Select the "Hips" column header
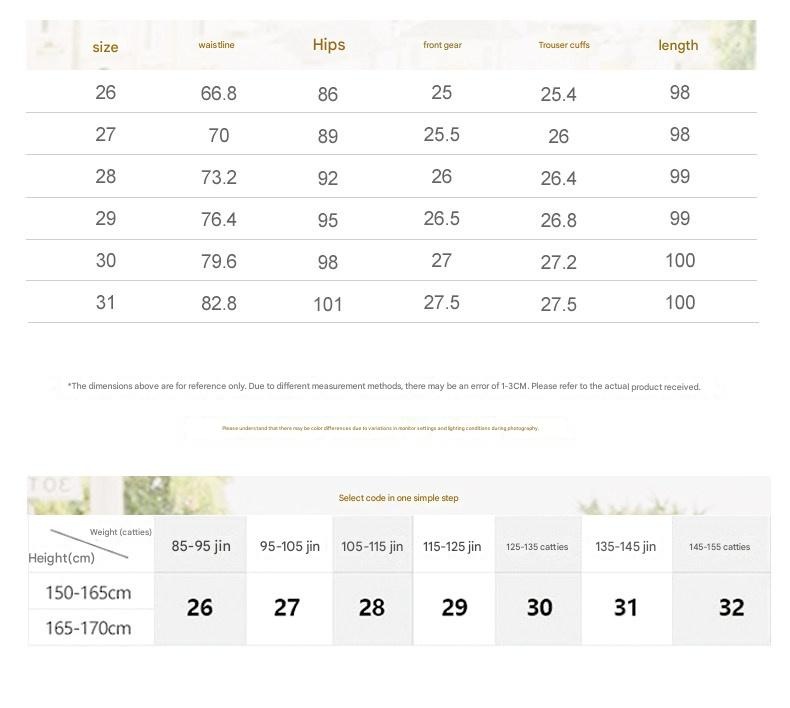The height and width of the screenshot is (708, 790). coord(328,45)
